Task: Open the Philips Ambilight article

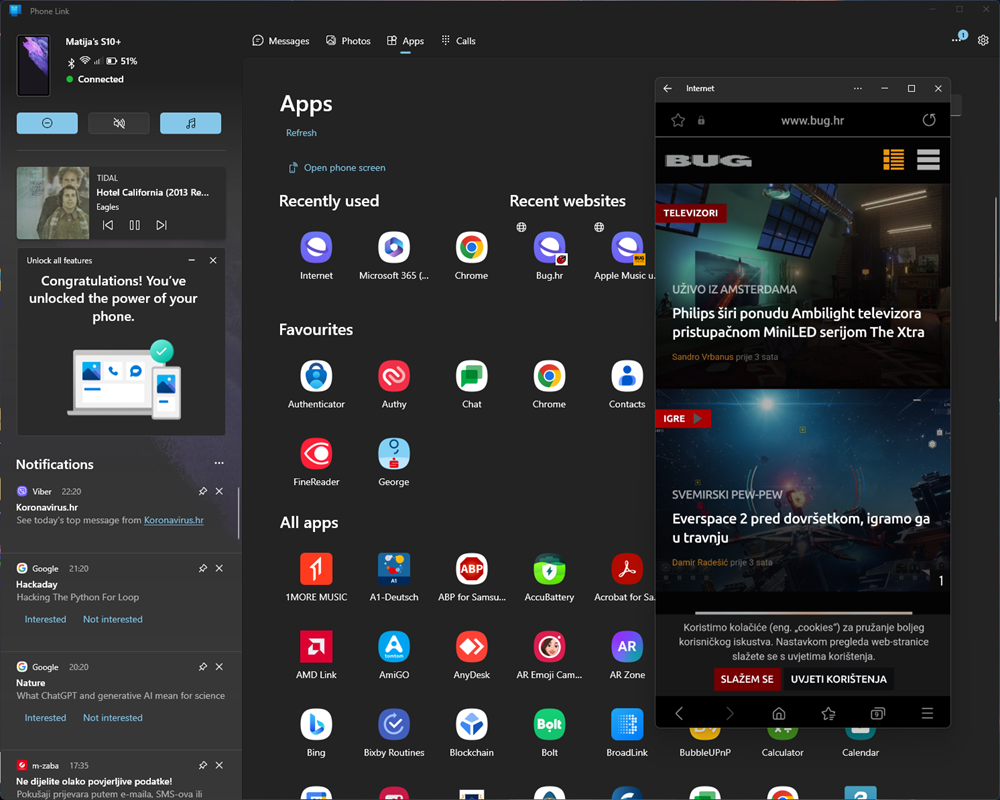Action: click(x=798, y=323)
